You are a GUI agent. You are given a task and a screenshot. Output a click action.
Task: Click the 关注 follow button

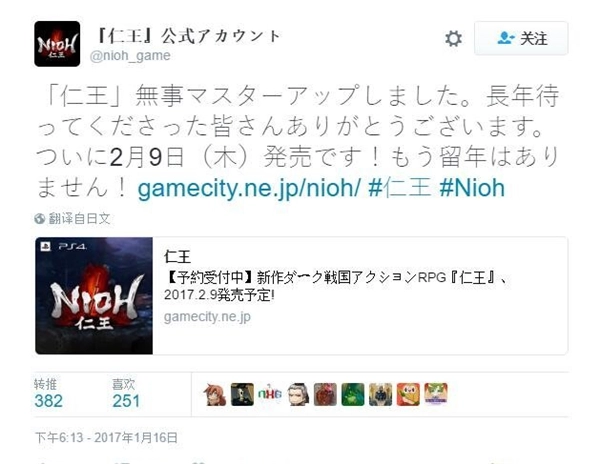point(521,38)
